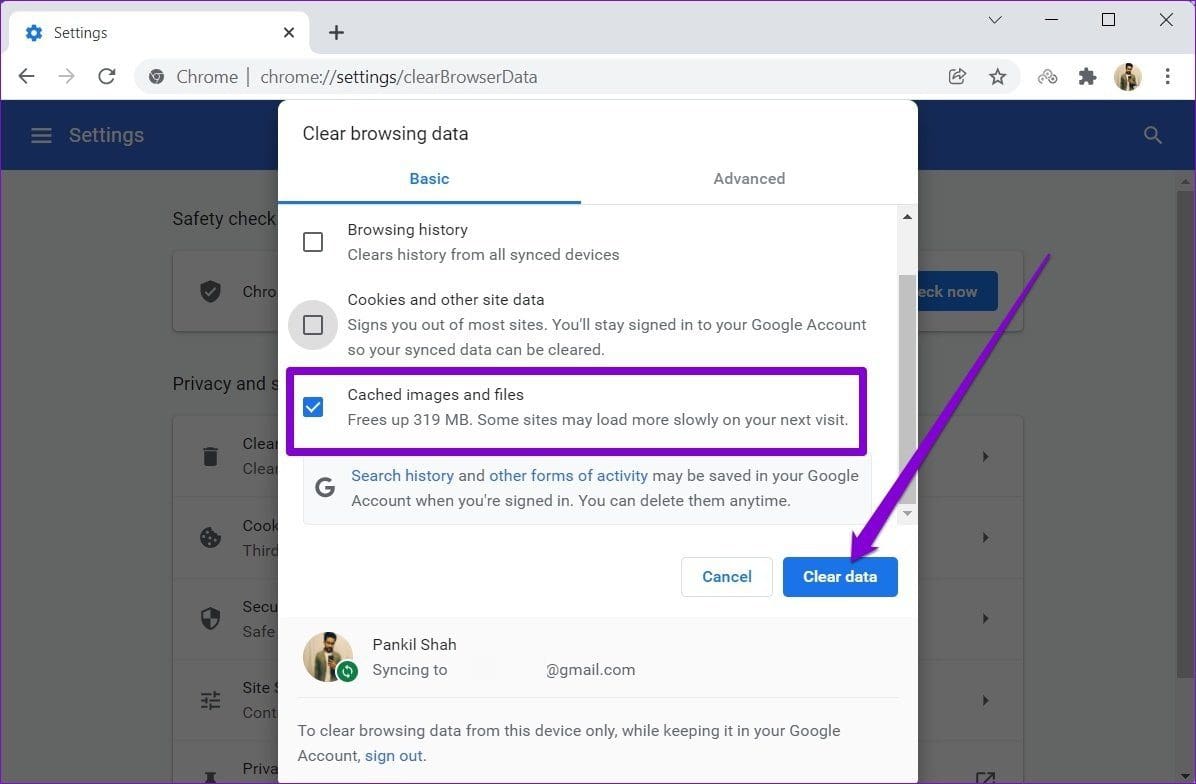Click Clear browsing data dialog title
This screenshot has width=1196, height=784.
pos(385,133)
